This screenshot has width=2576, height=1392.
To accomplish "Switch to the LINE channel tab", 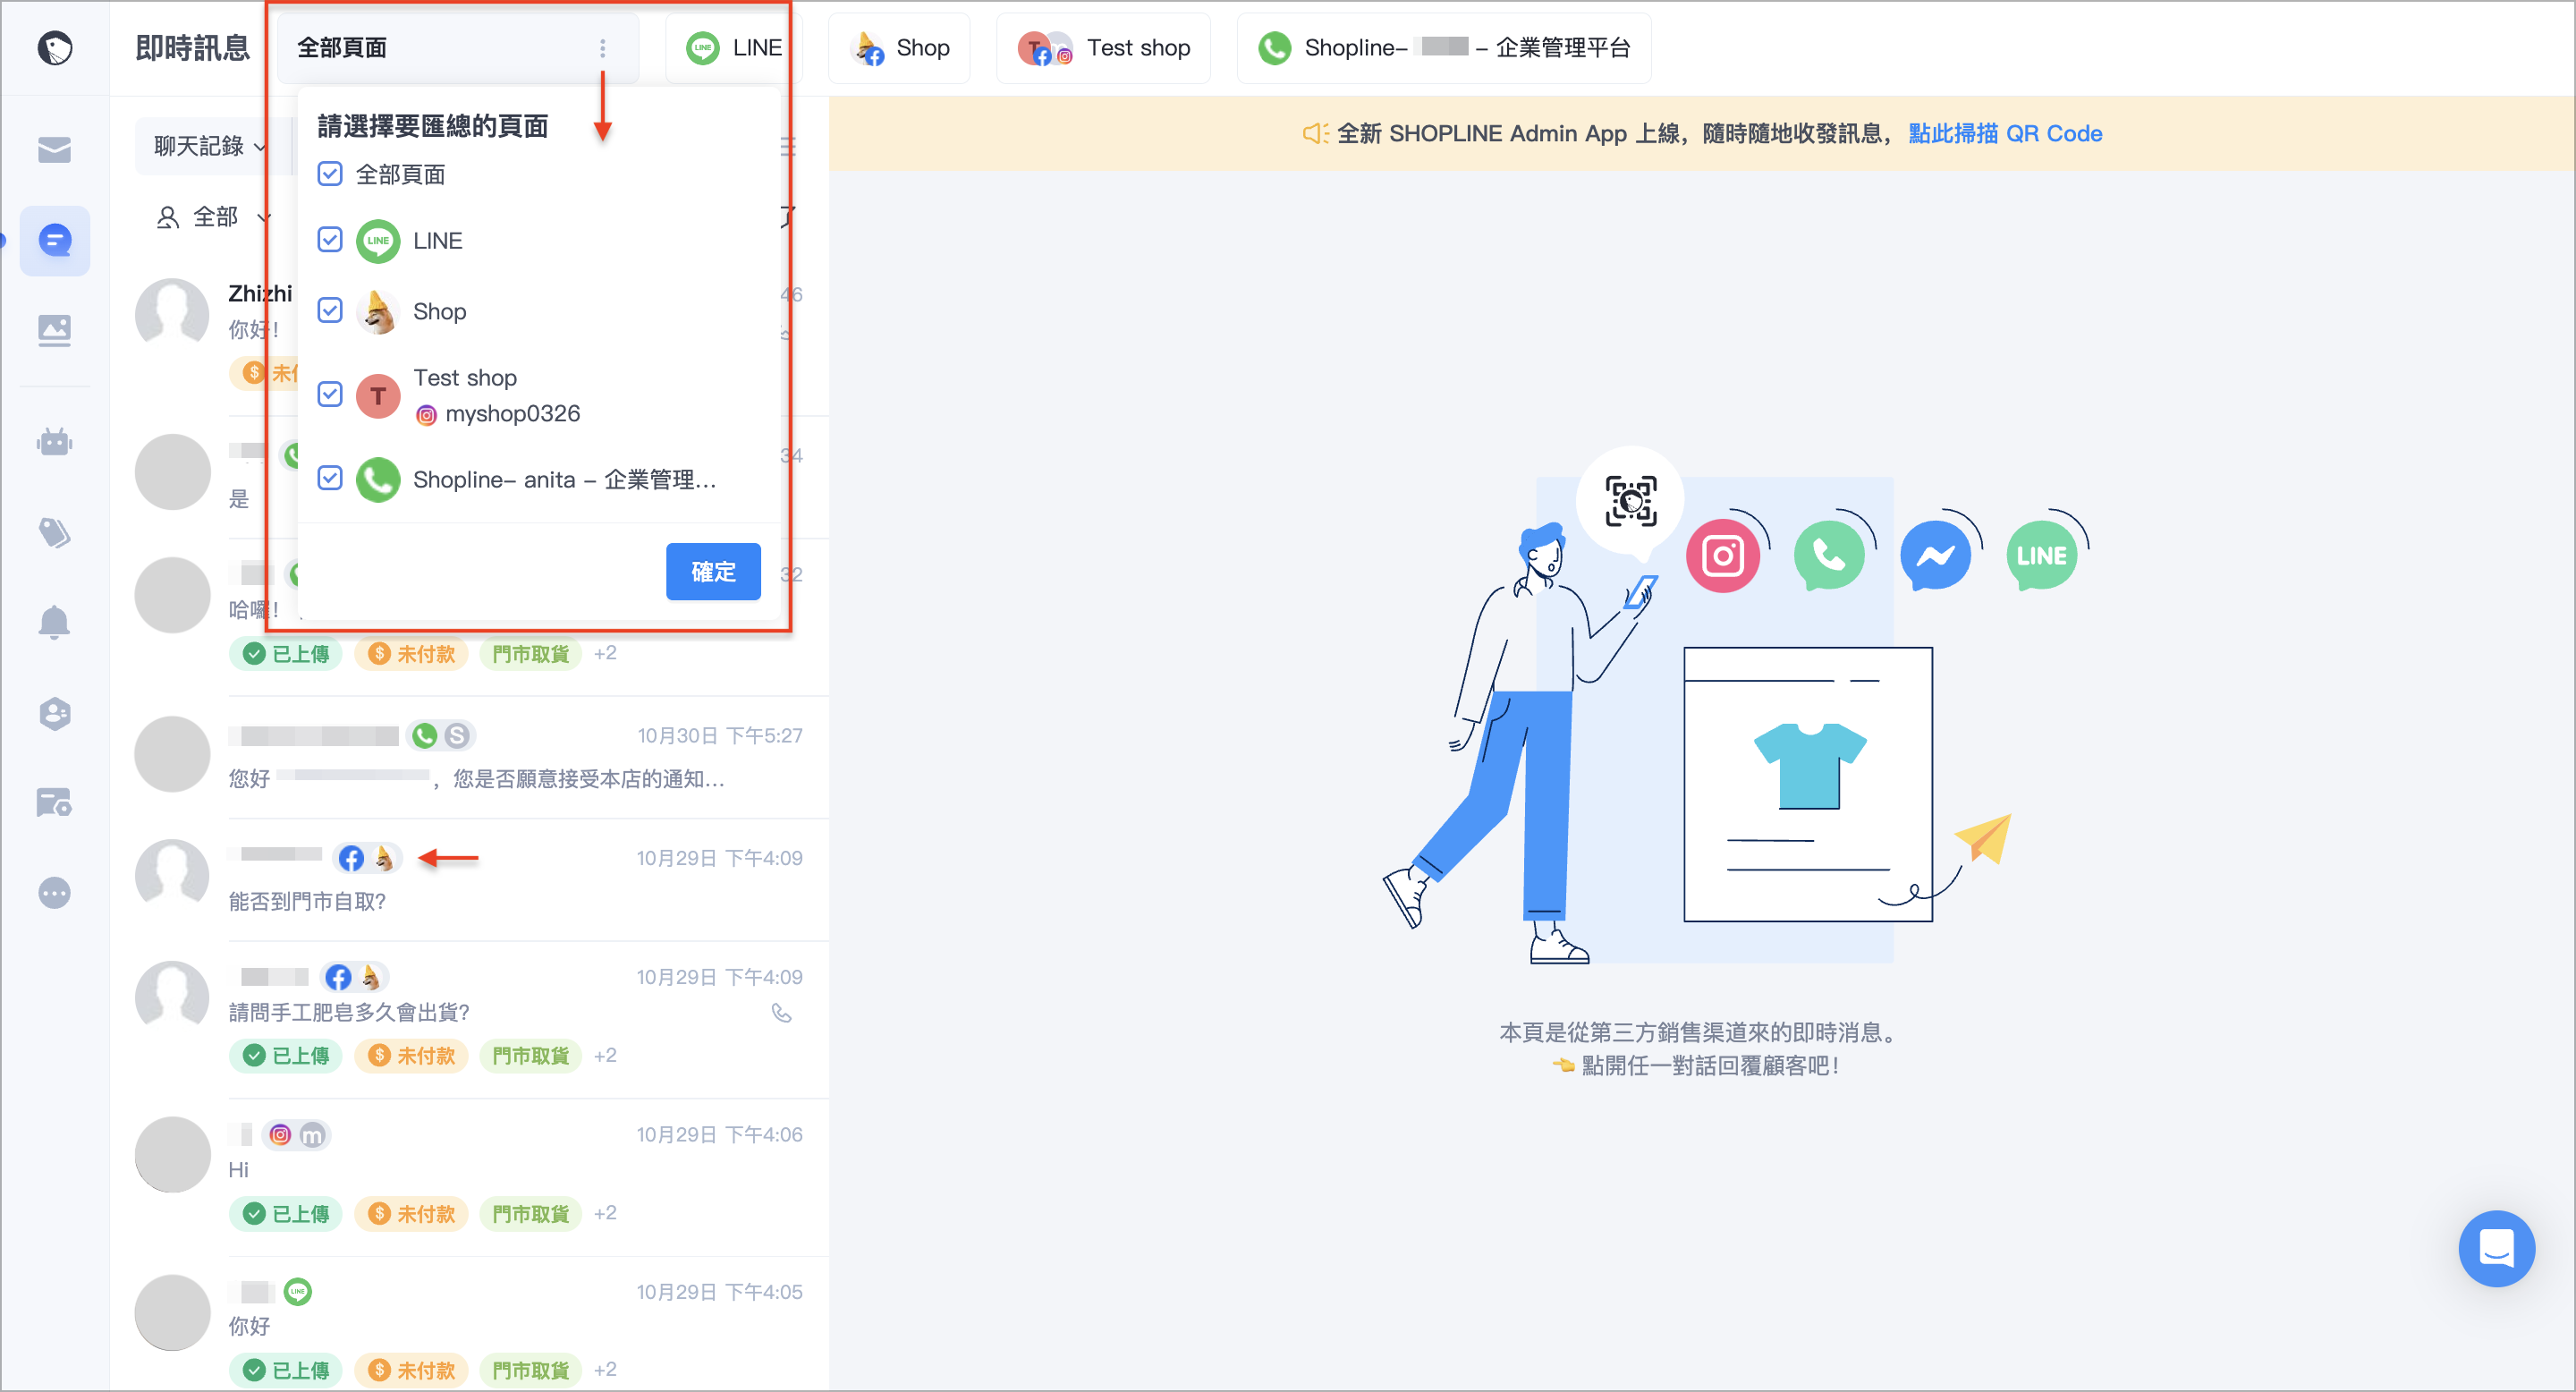I will (733, 48).
